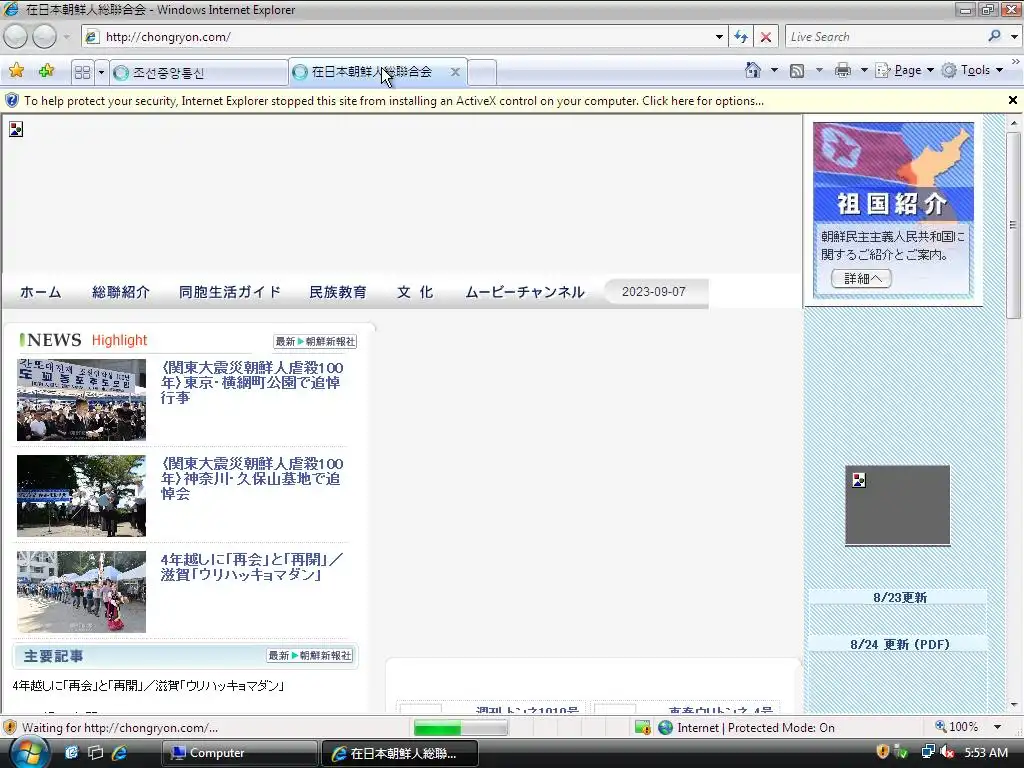
Task: Click the Forward navigation button
Action: pyautogui.click(x=44, y=37)
